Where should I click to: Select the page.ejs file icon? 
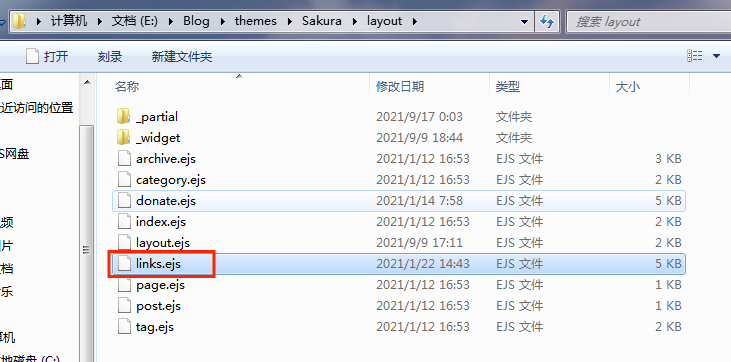(124, 285)
